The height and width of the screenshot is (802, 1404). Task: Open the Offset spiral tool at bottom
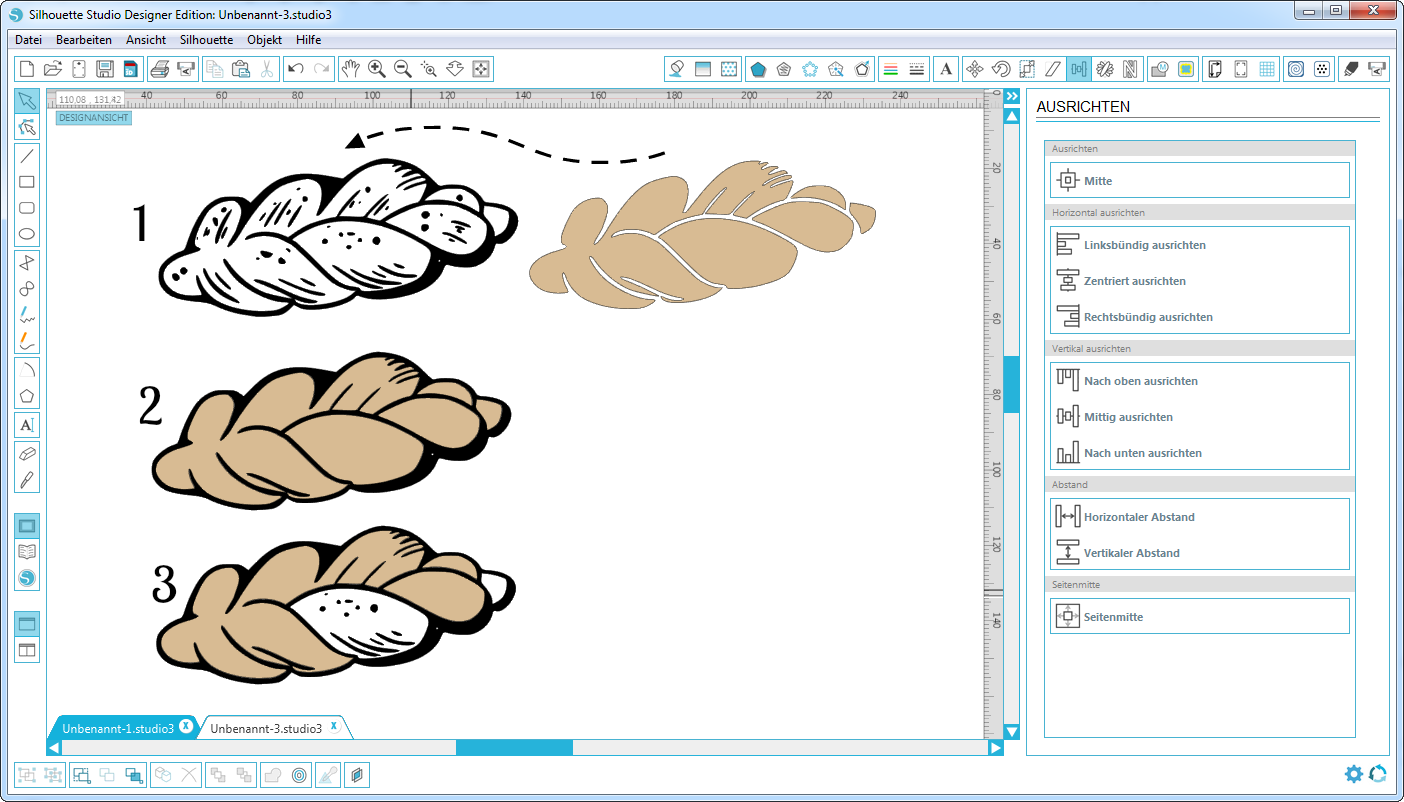[x=298, y=774]
